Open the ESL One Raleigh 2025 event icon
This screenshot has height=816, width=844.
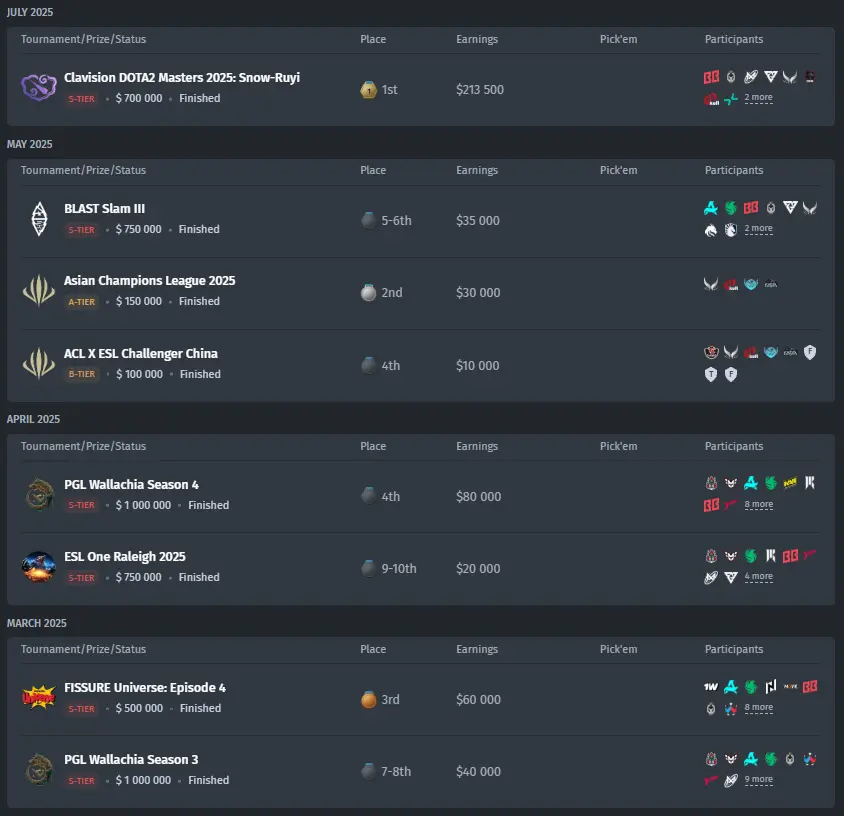[x=39, y=567]
